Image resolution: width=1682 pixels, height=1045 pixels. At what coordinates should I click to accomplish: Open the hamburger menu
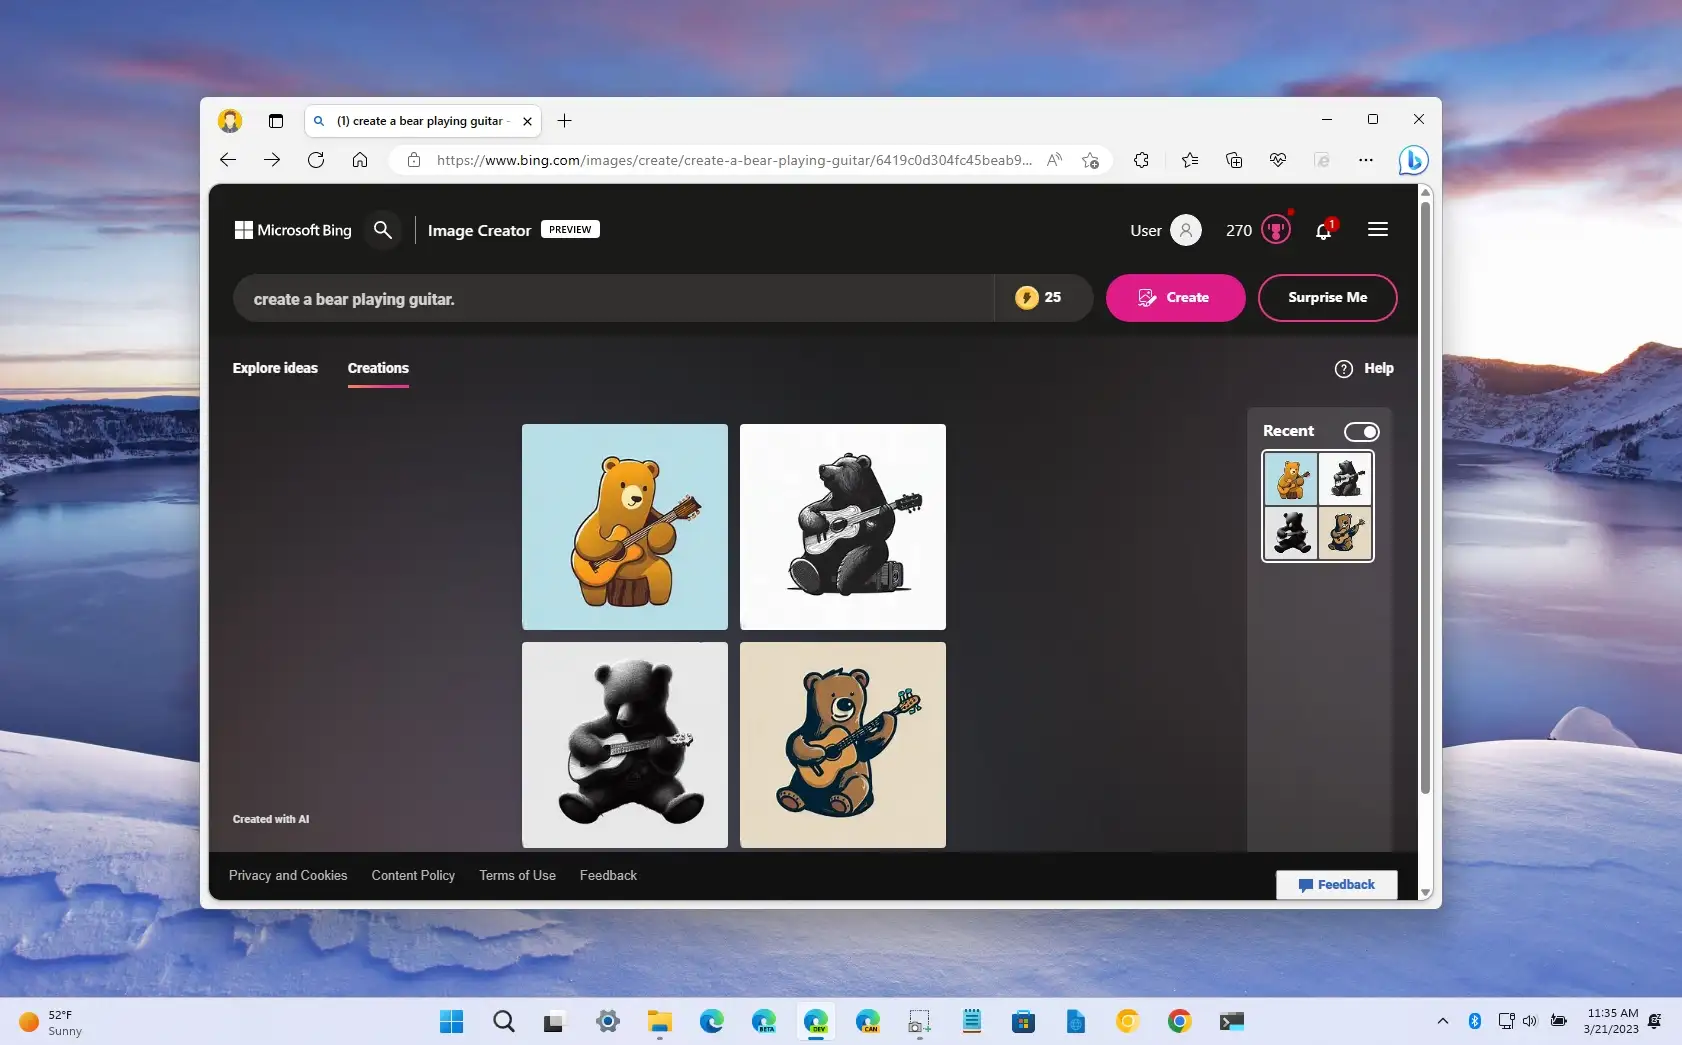pyautogui.click(x=1378, y=229)
